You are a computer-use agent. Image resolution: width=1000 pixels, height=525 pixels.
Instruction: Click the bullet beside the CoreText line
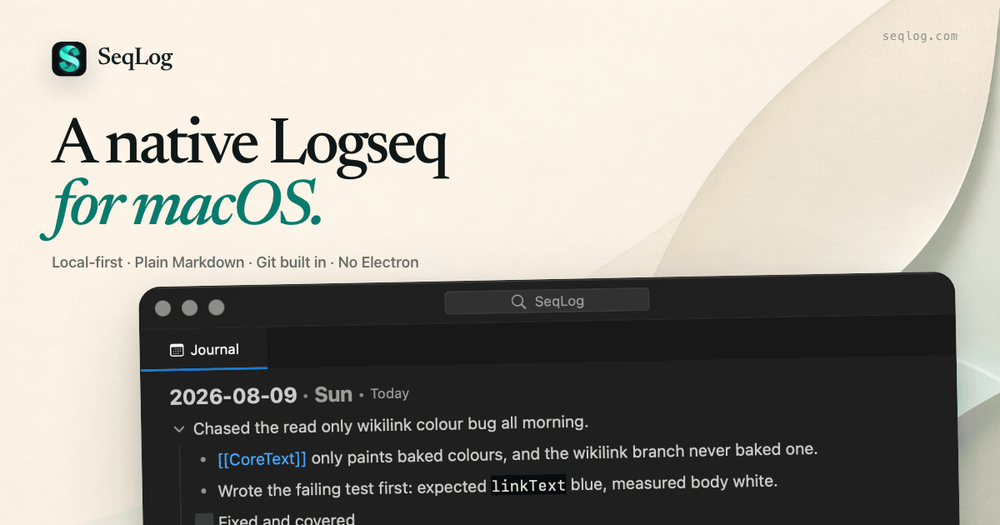[203, 460]
